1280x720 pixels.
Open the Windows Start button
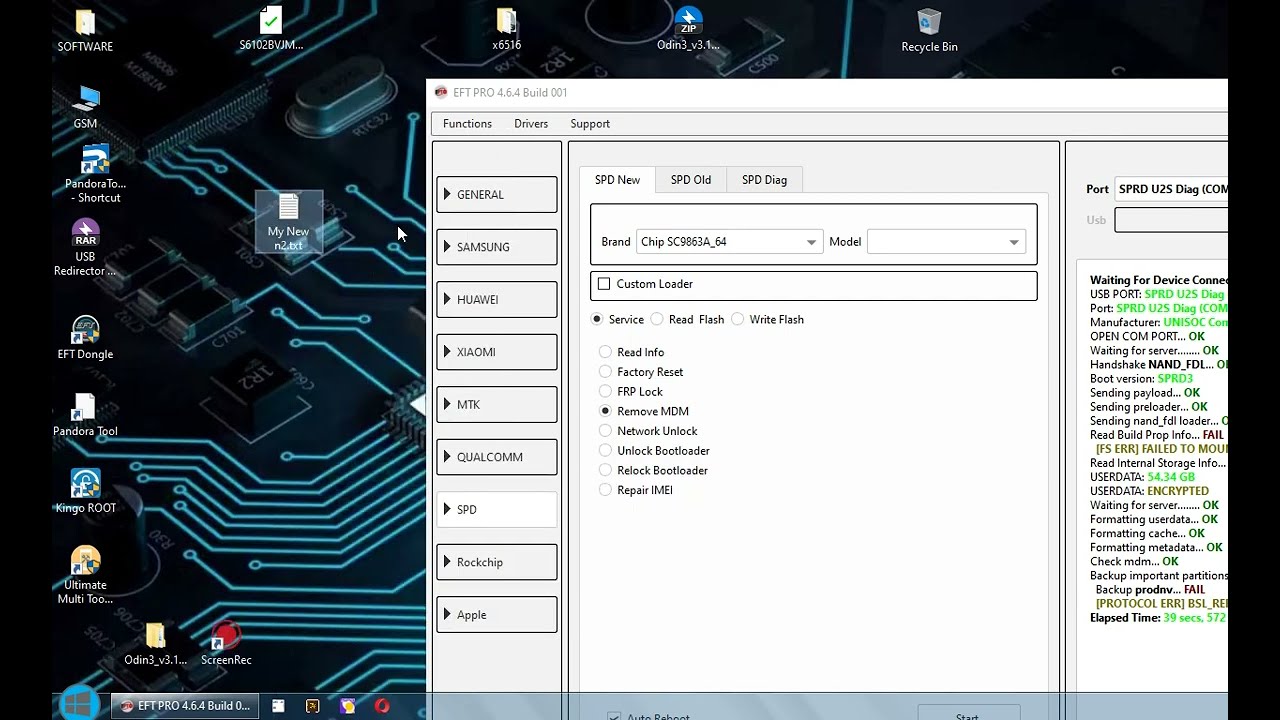(x=78, y=705)
